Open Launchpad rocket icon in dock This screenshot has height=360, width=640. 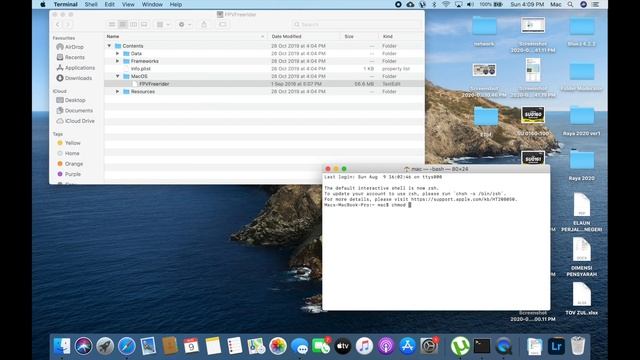point(105,346)
